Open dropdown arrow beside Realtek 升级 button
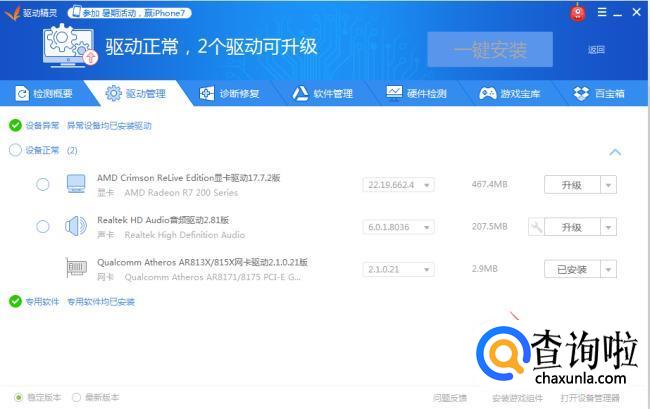The image size is (650, 409). [609, 227]
